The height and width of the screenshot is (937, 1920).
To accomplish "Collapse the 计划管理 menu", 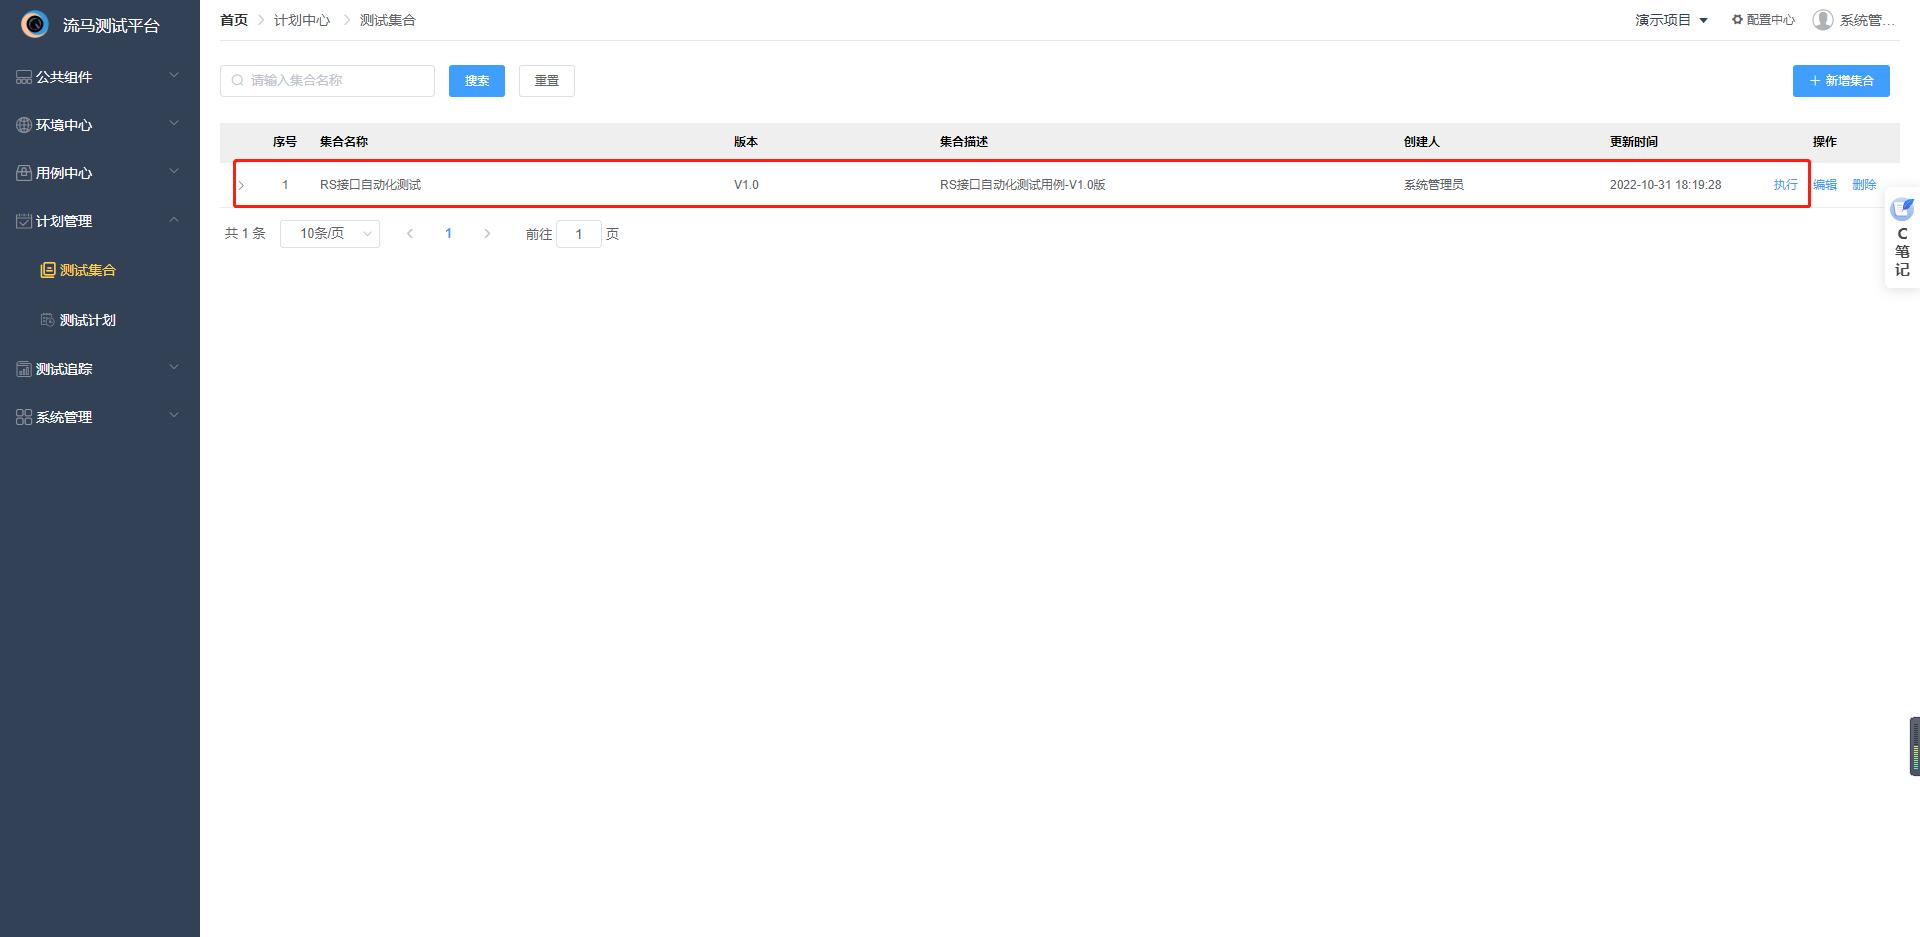I will click(174, 220).
